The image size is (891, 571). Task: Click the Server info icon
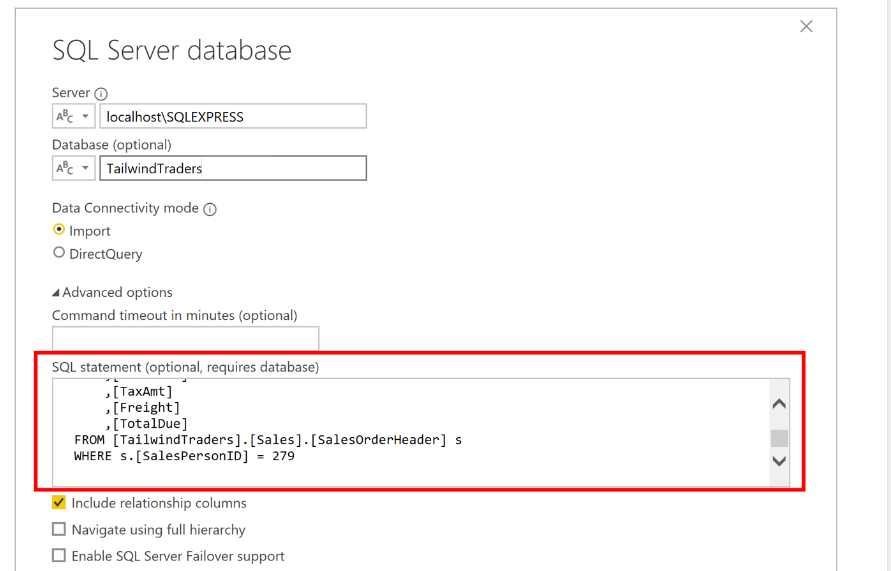(x=101, y=94)
